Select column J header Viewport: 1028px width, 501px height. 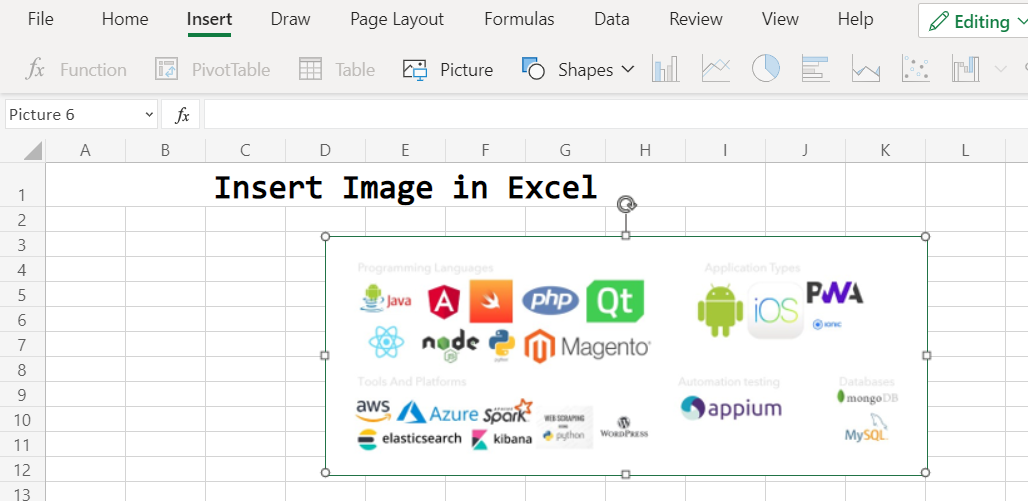(805, 151)
